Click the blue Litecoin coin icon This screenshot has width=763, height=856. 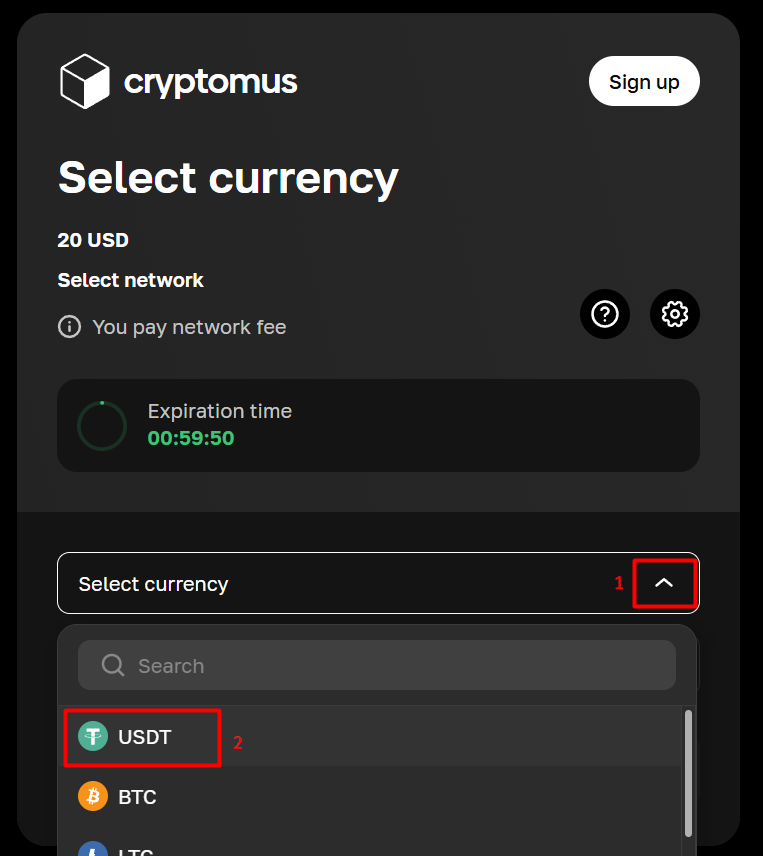tap(93, 848)
